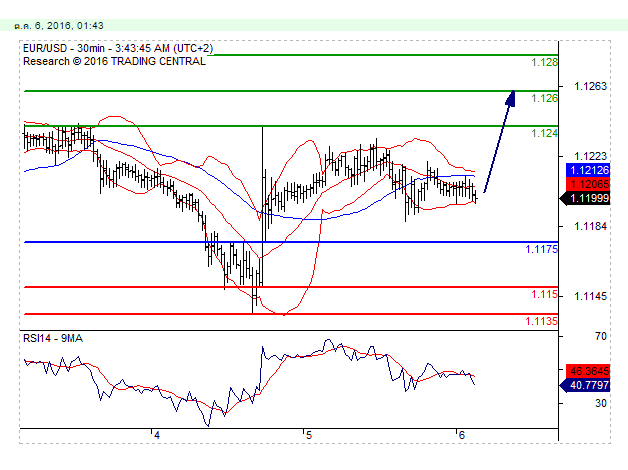628x470 pixels.
Task: Click the 1.124 resistance level label
Action: tap(544, 133)
